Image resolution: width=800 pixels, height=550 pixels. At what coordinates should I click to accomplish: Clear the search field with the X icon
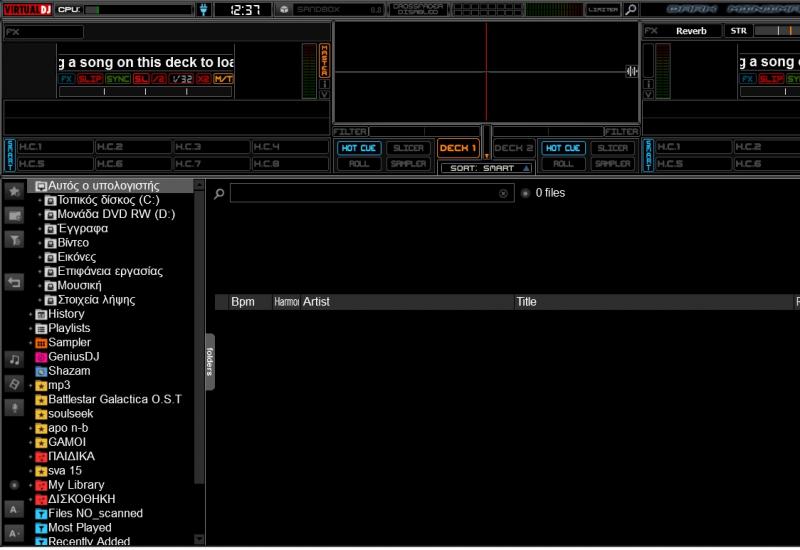click(503, 193)
